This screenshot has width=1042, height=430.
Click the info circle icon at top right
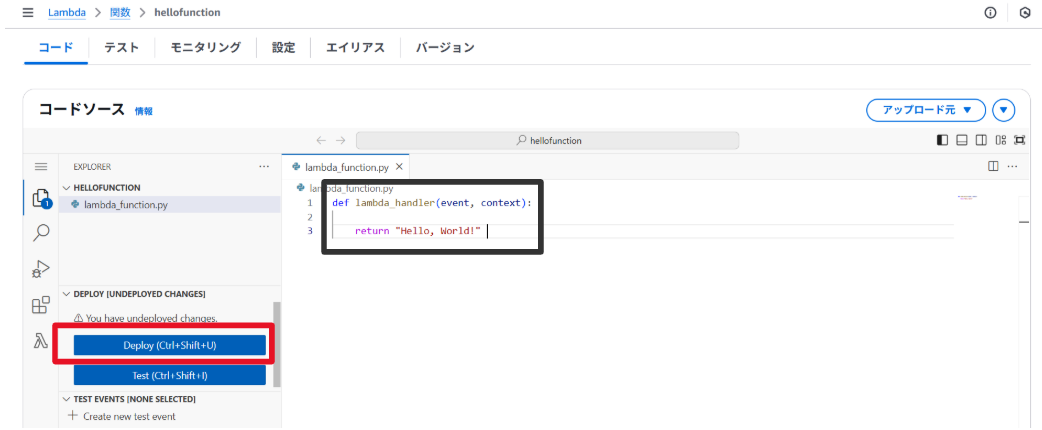click(990, 13)
